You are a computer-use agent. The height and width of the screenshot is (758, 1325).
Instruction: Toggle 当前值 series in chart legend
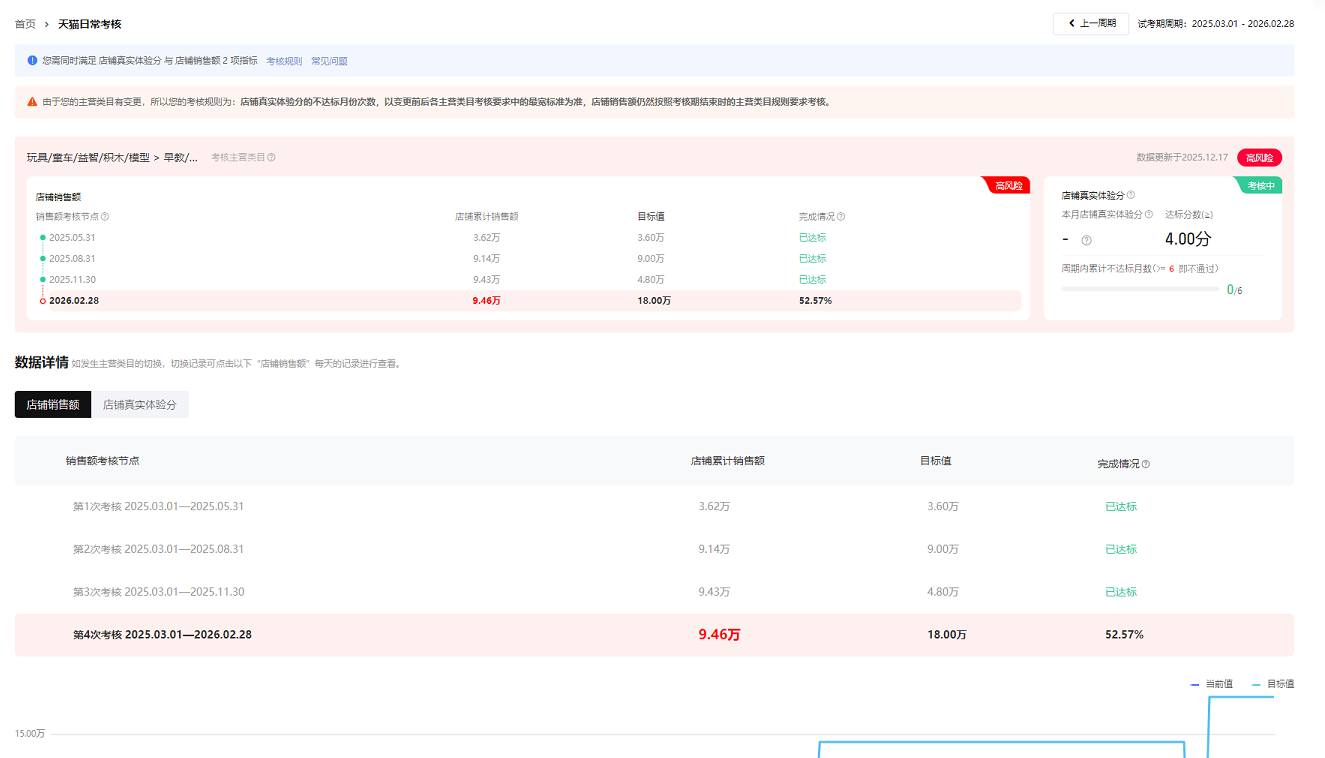tap(1211, 684)
